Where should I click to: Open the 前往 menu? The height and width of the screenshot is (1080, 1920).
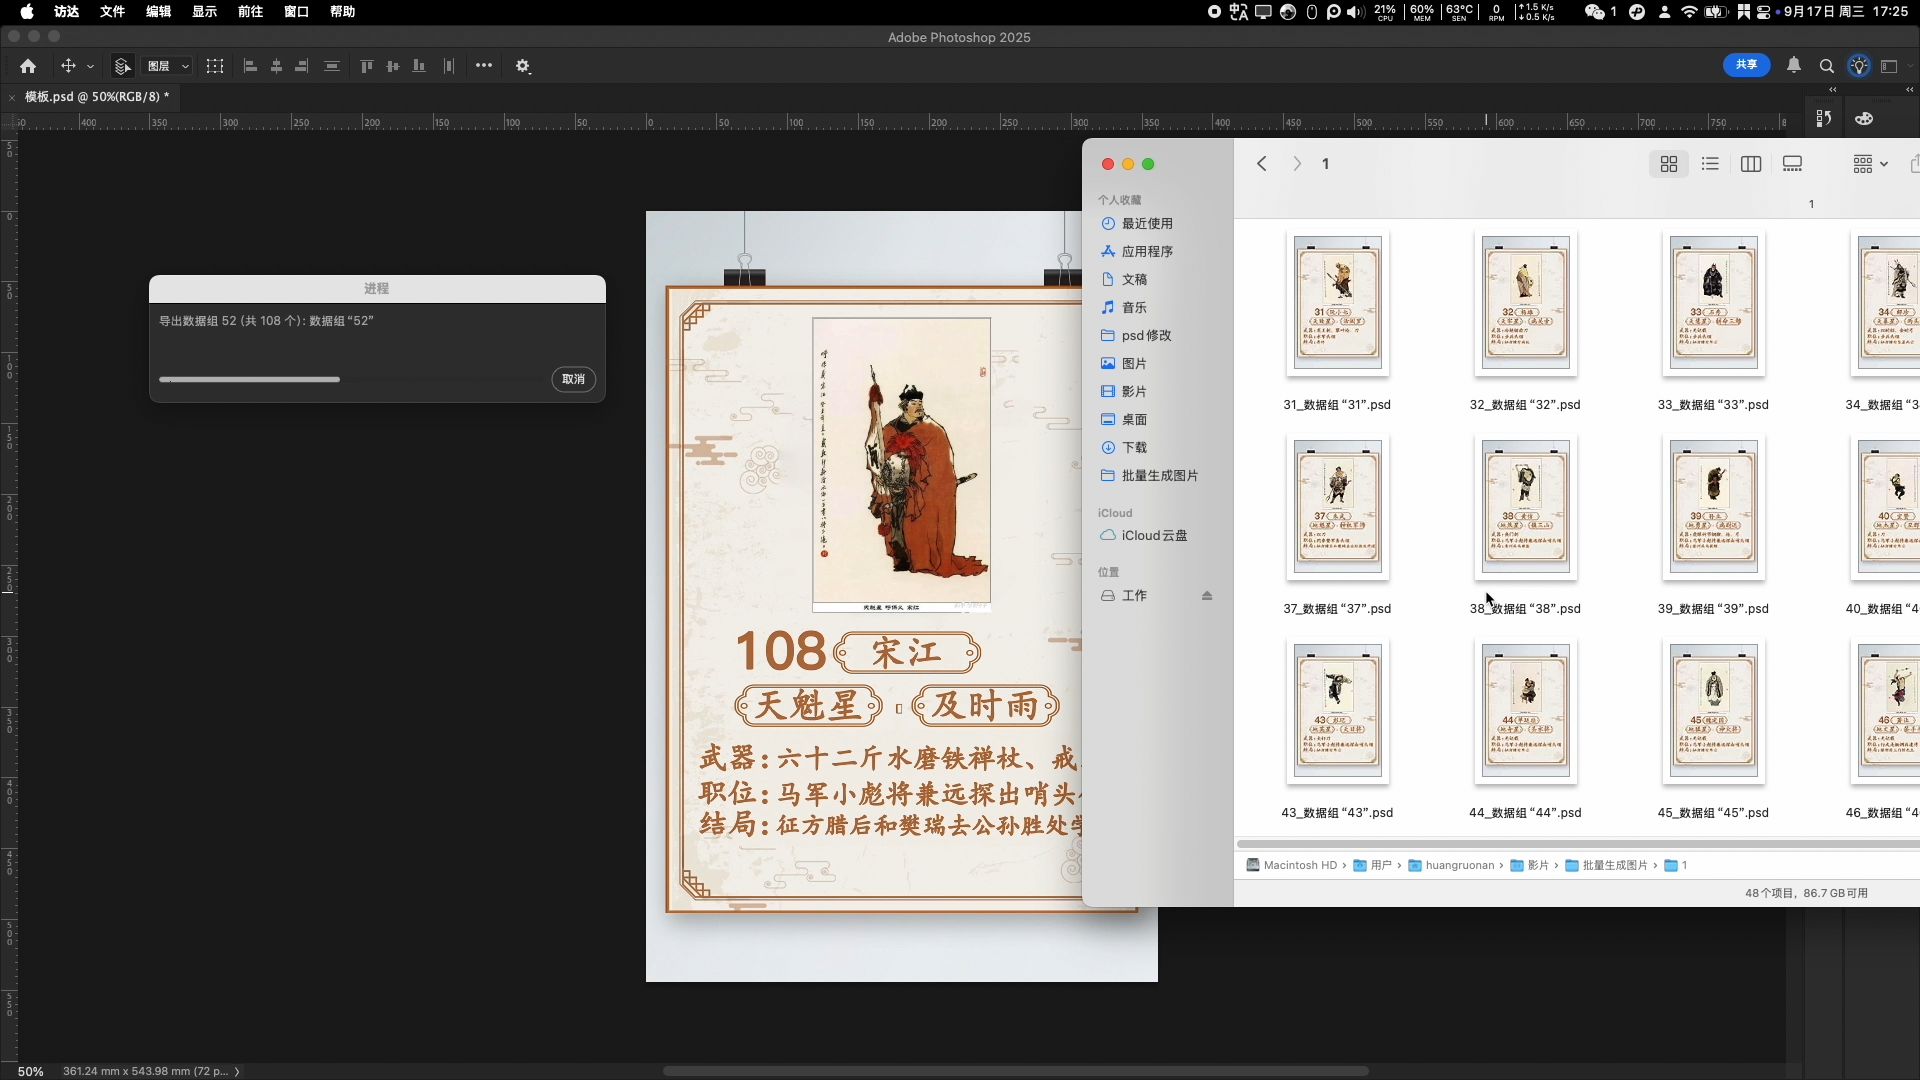250,12
